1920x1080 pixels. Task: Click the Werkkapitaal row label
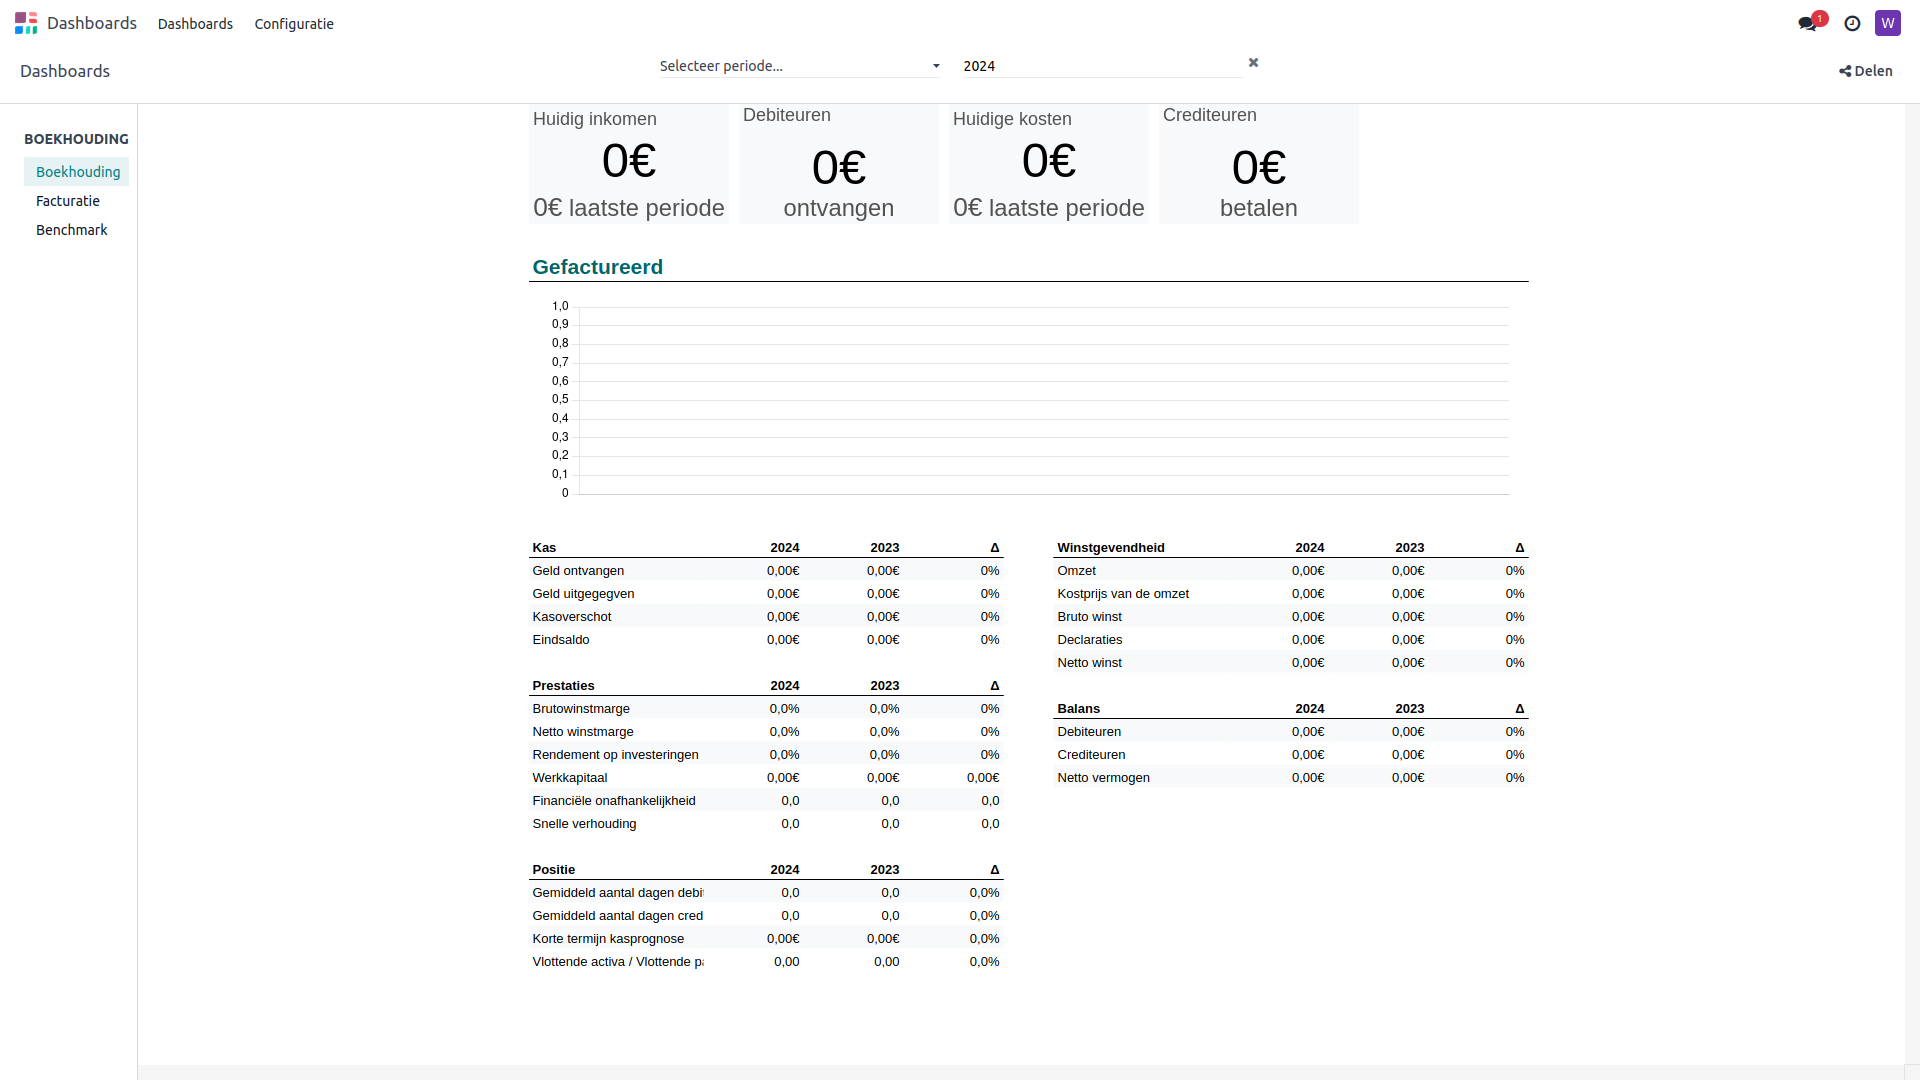[x=570, y=778]
